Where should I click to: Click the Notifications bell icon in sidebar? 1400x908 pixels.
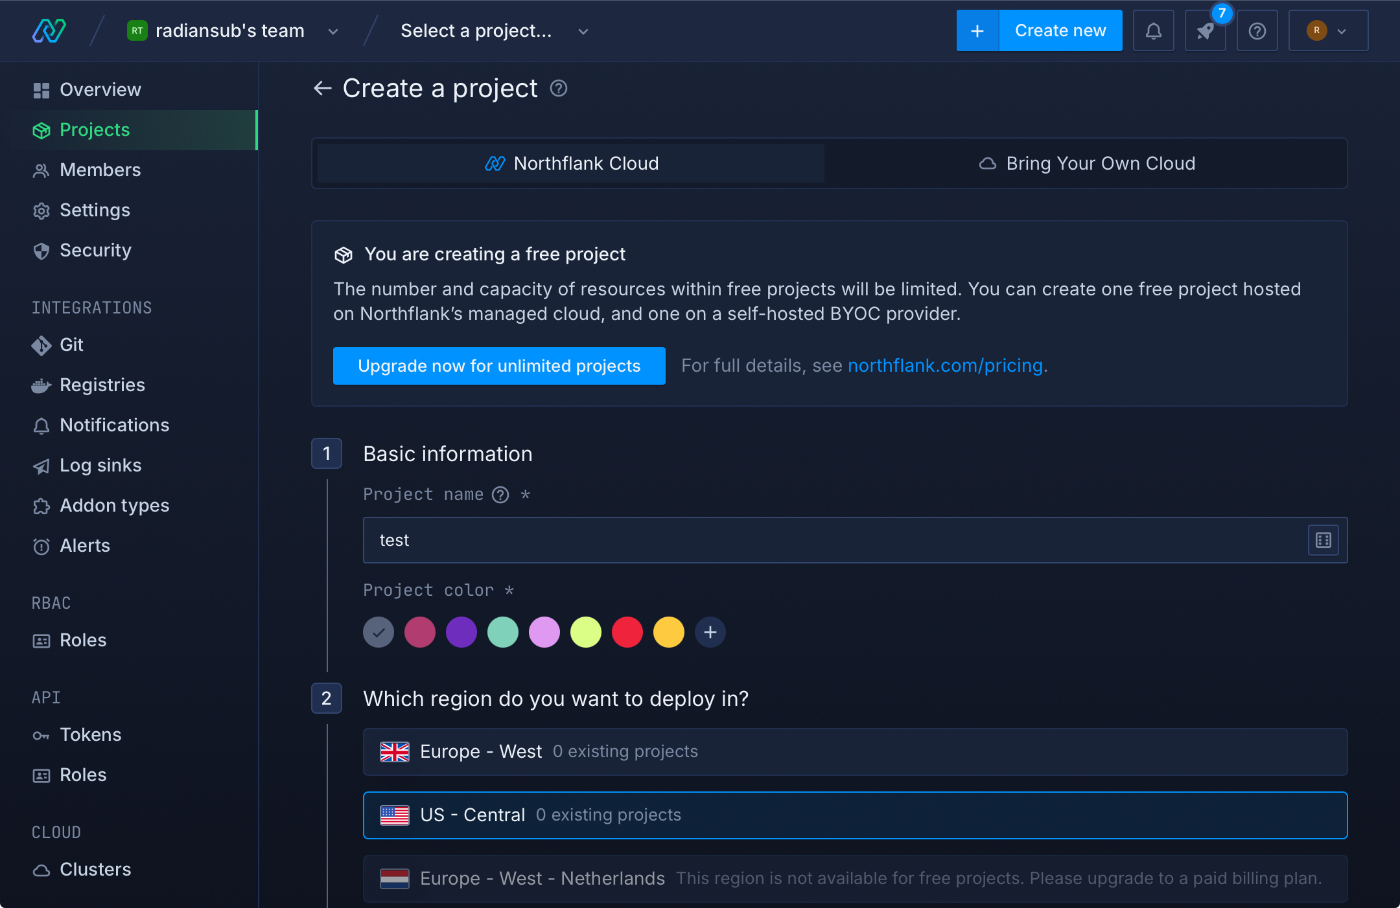41,426
